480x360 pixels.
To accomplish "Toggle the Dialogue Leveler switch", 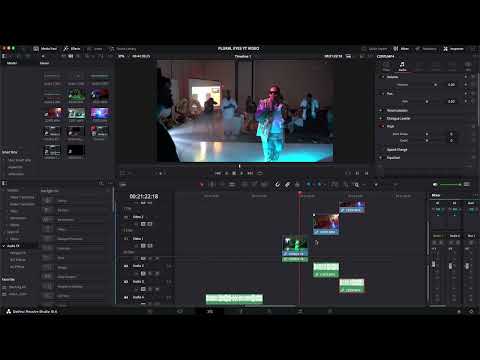I will click(x=382, y=118).
